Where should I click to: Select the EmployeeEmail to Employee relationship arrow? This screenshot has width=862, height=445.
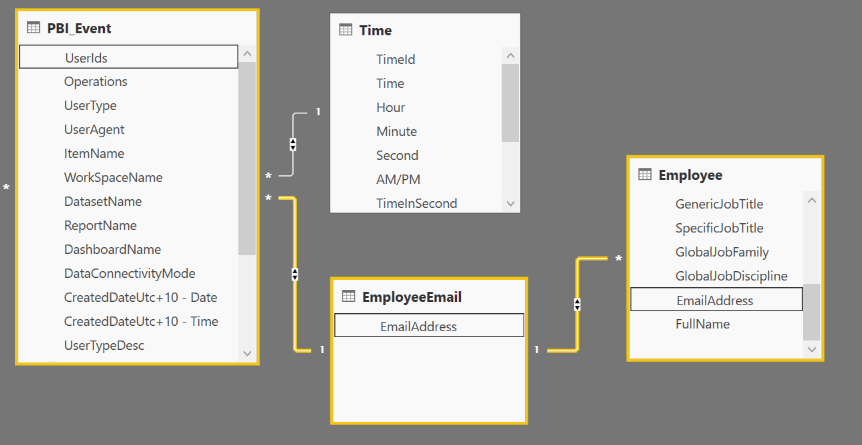[x=577, y=304]
